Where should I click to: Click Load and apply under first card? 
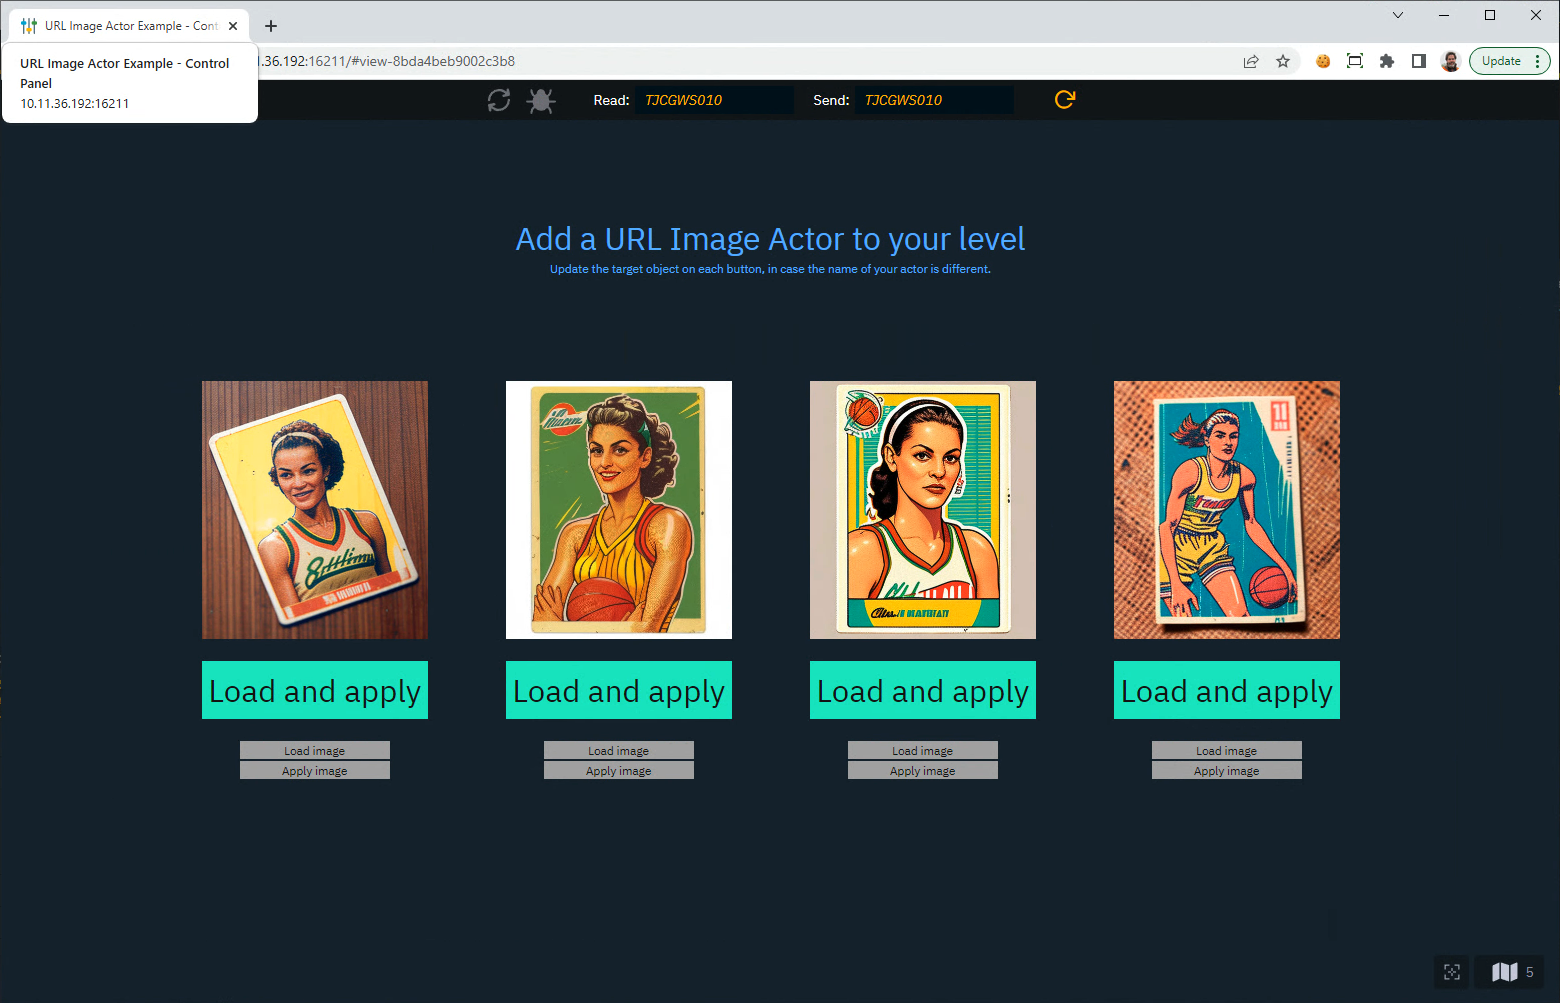315,690
